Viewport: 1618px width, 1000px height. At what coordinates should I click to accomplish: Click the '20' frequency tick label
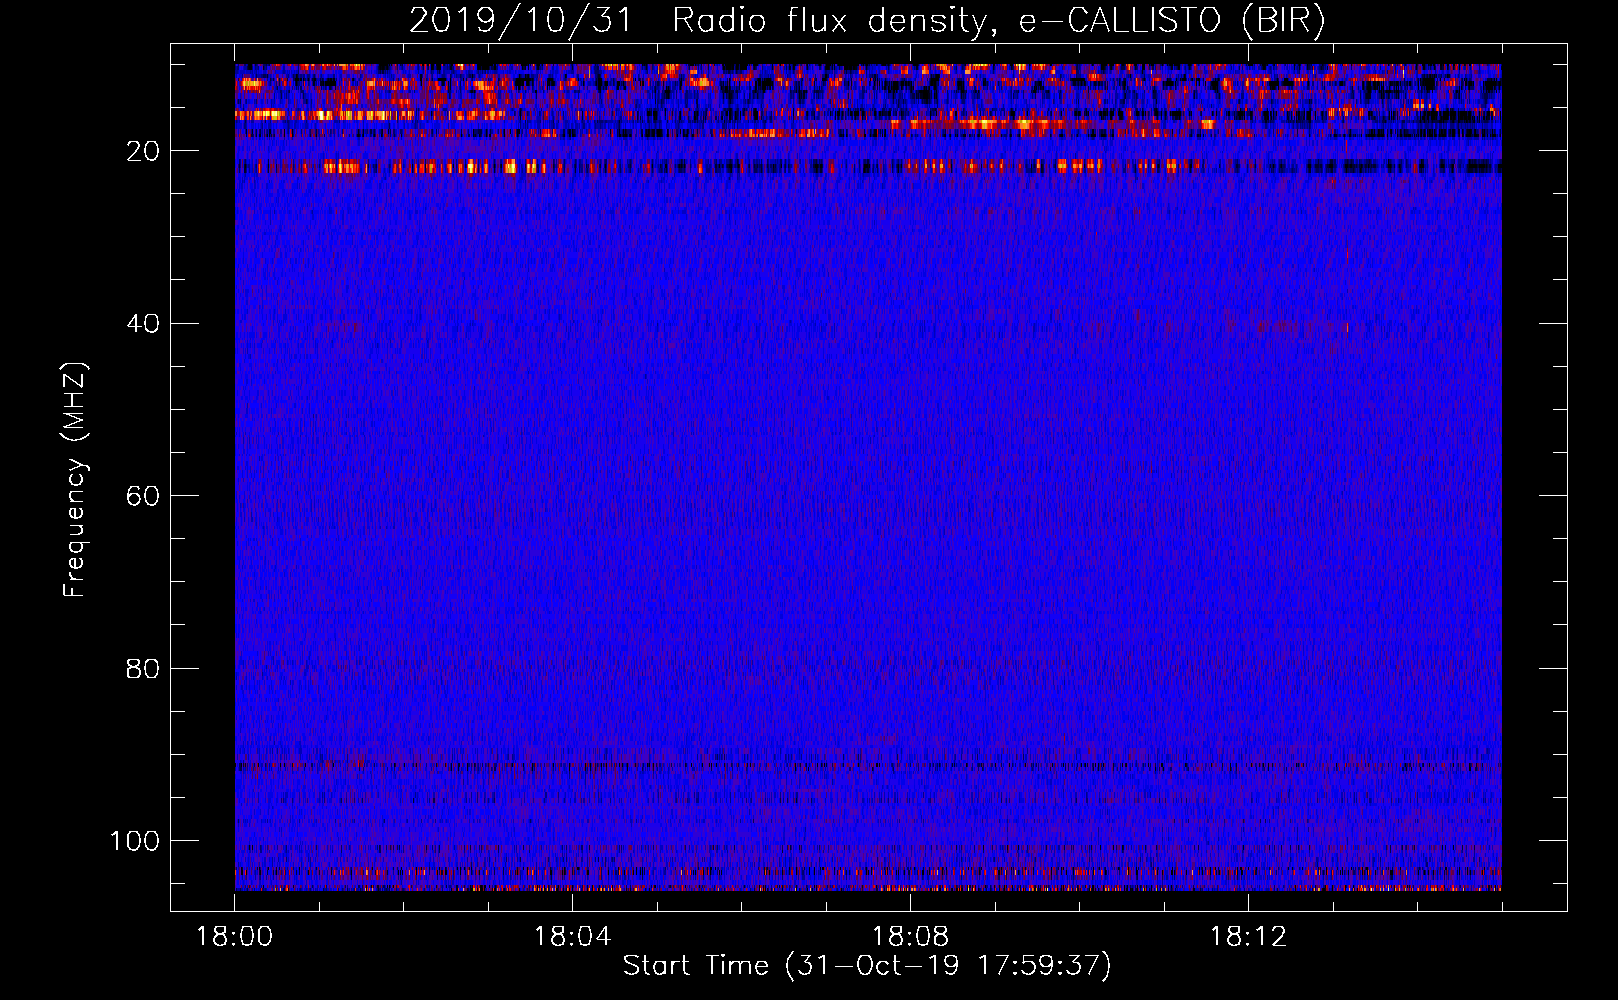tap(143, 151)
